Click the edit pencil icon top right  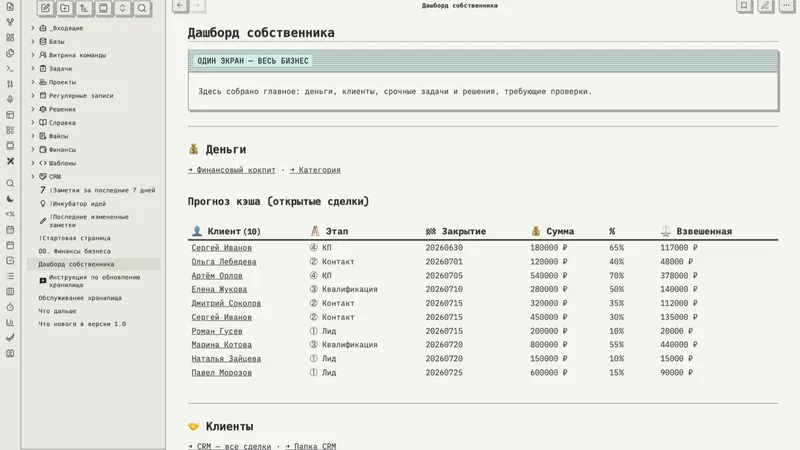pos(765,6)
